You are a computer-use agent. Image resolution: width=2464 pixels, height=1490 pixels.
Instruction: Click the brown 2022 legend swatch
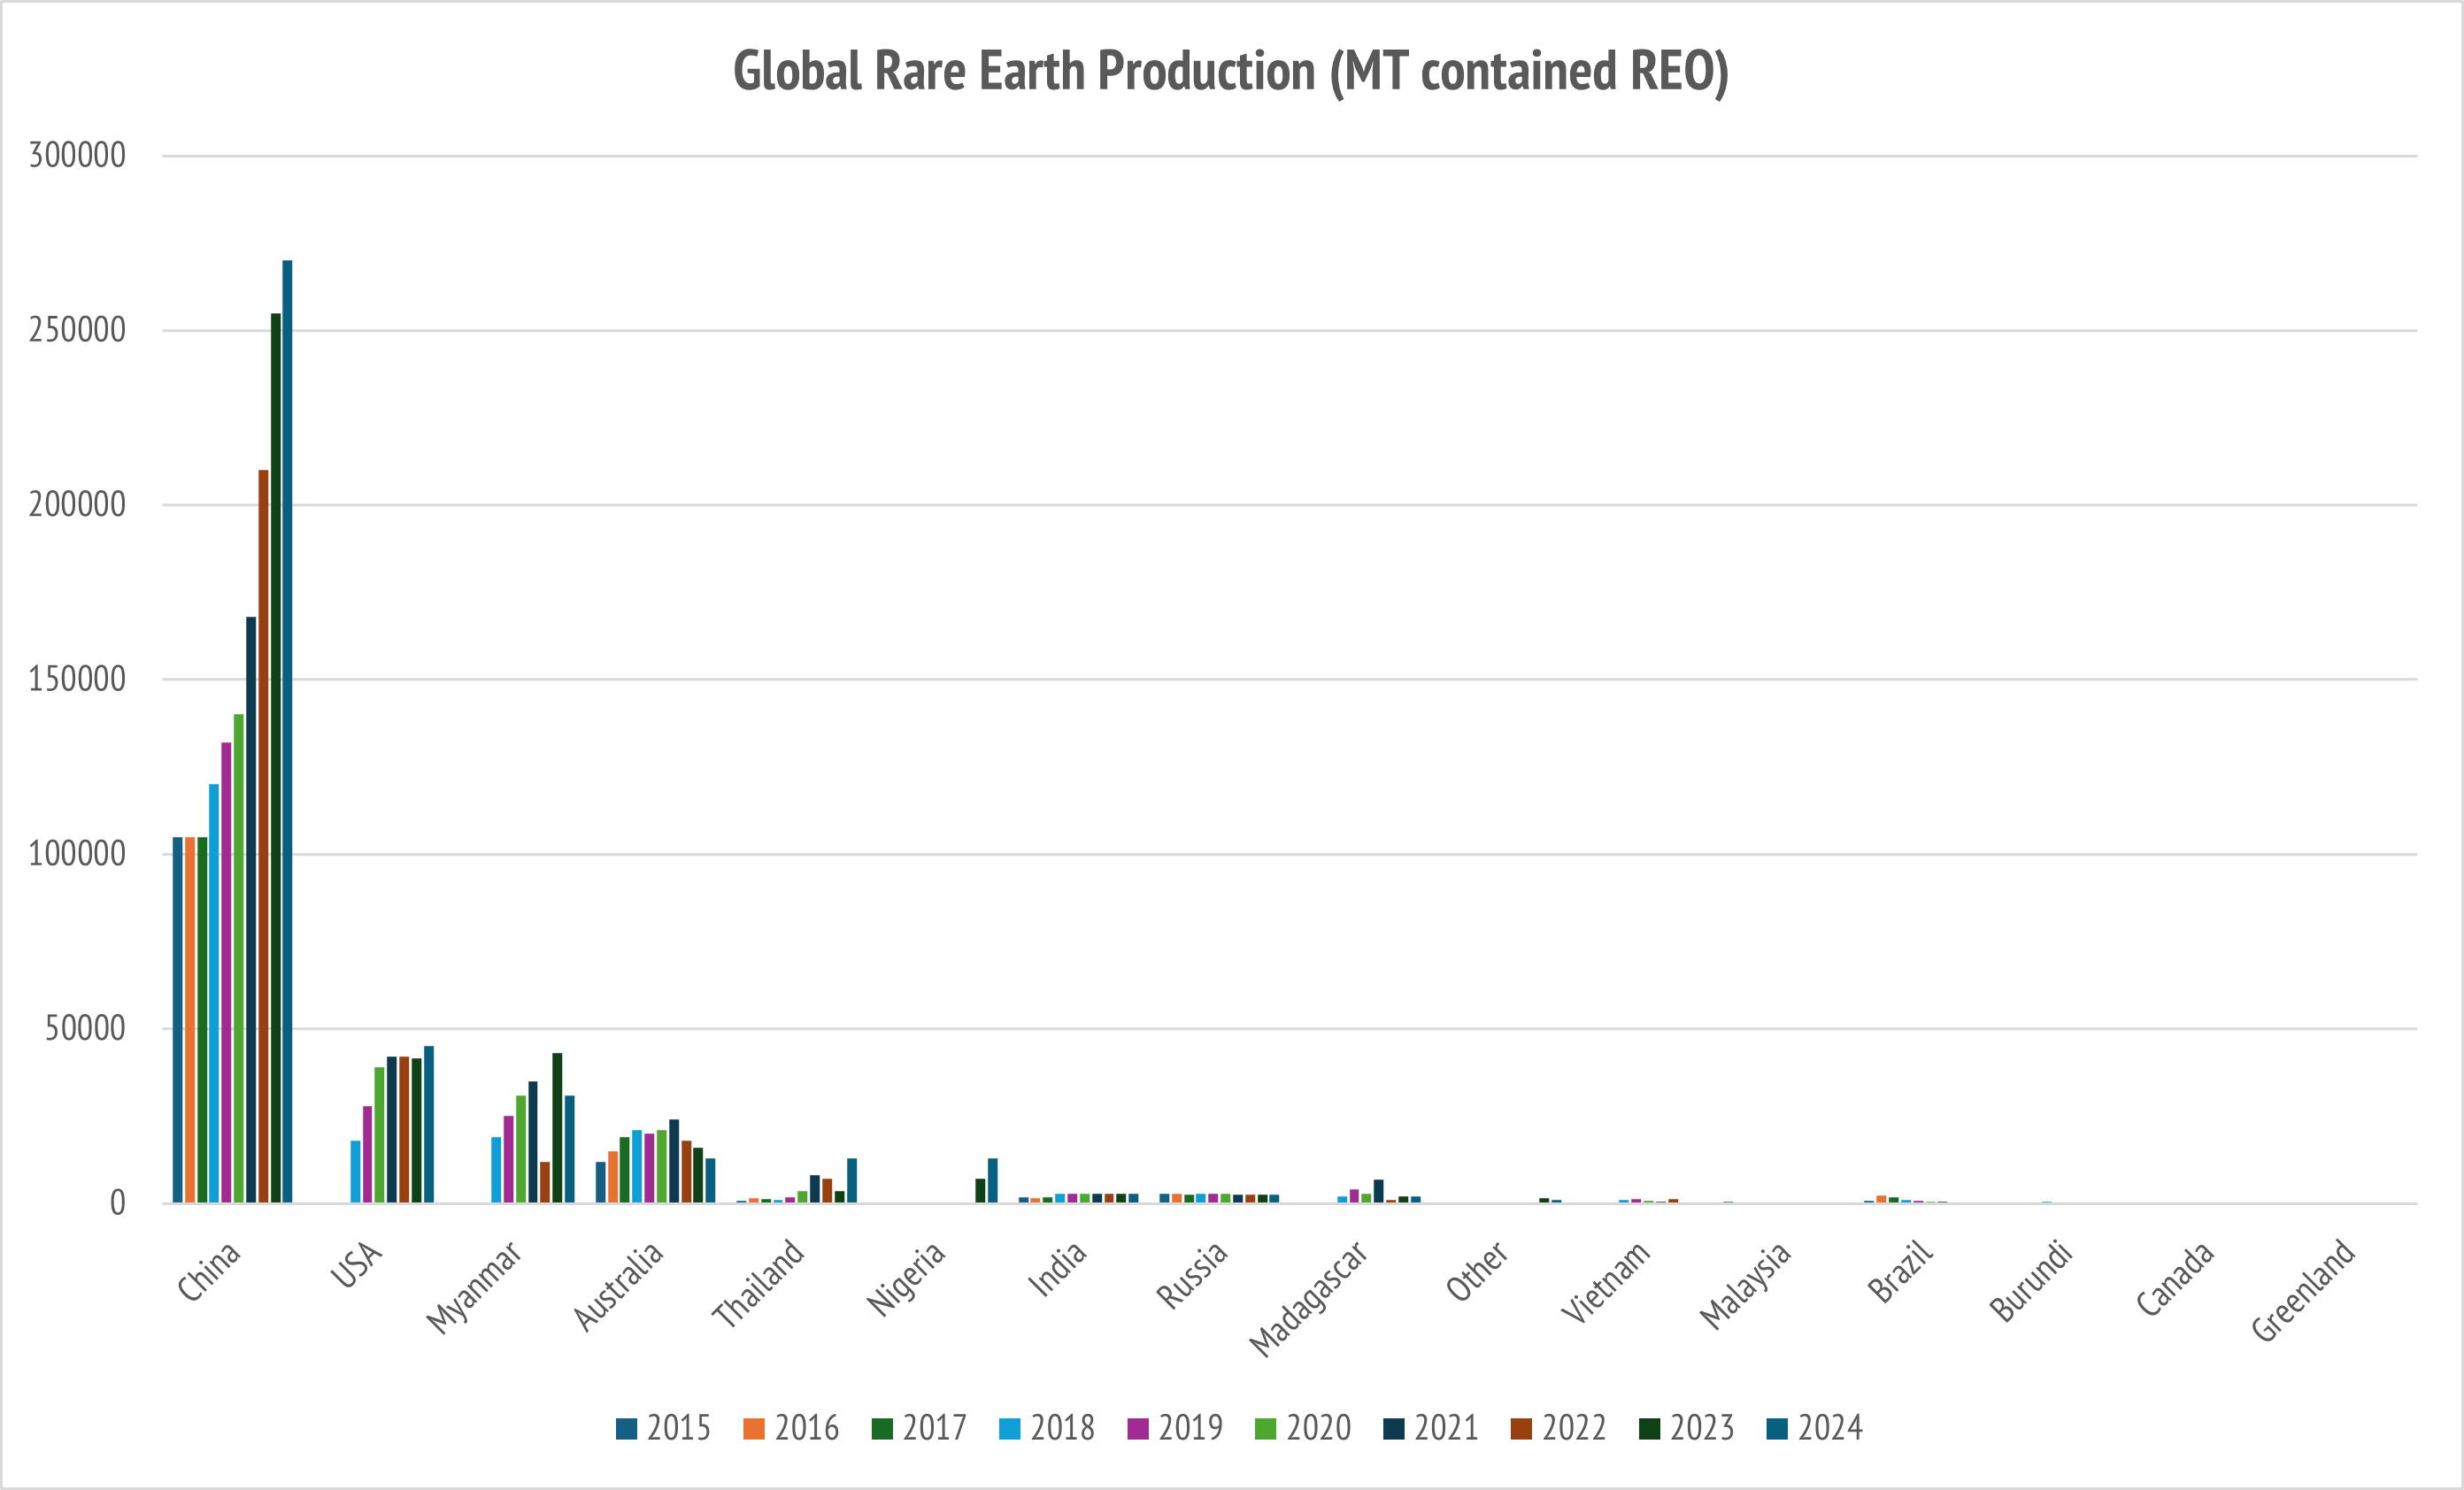point(1521,1429)
